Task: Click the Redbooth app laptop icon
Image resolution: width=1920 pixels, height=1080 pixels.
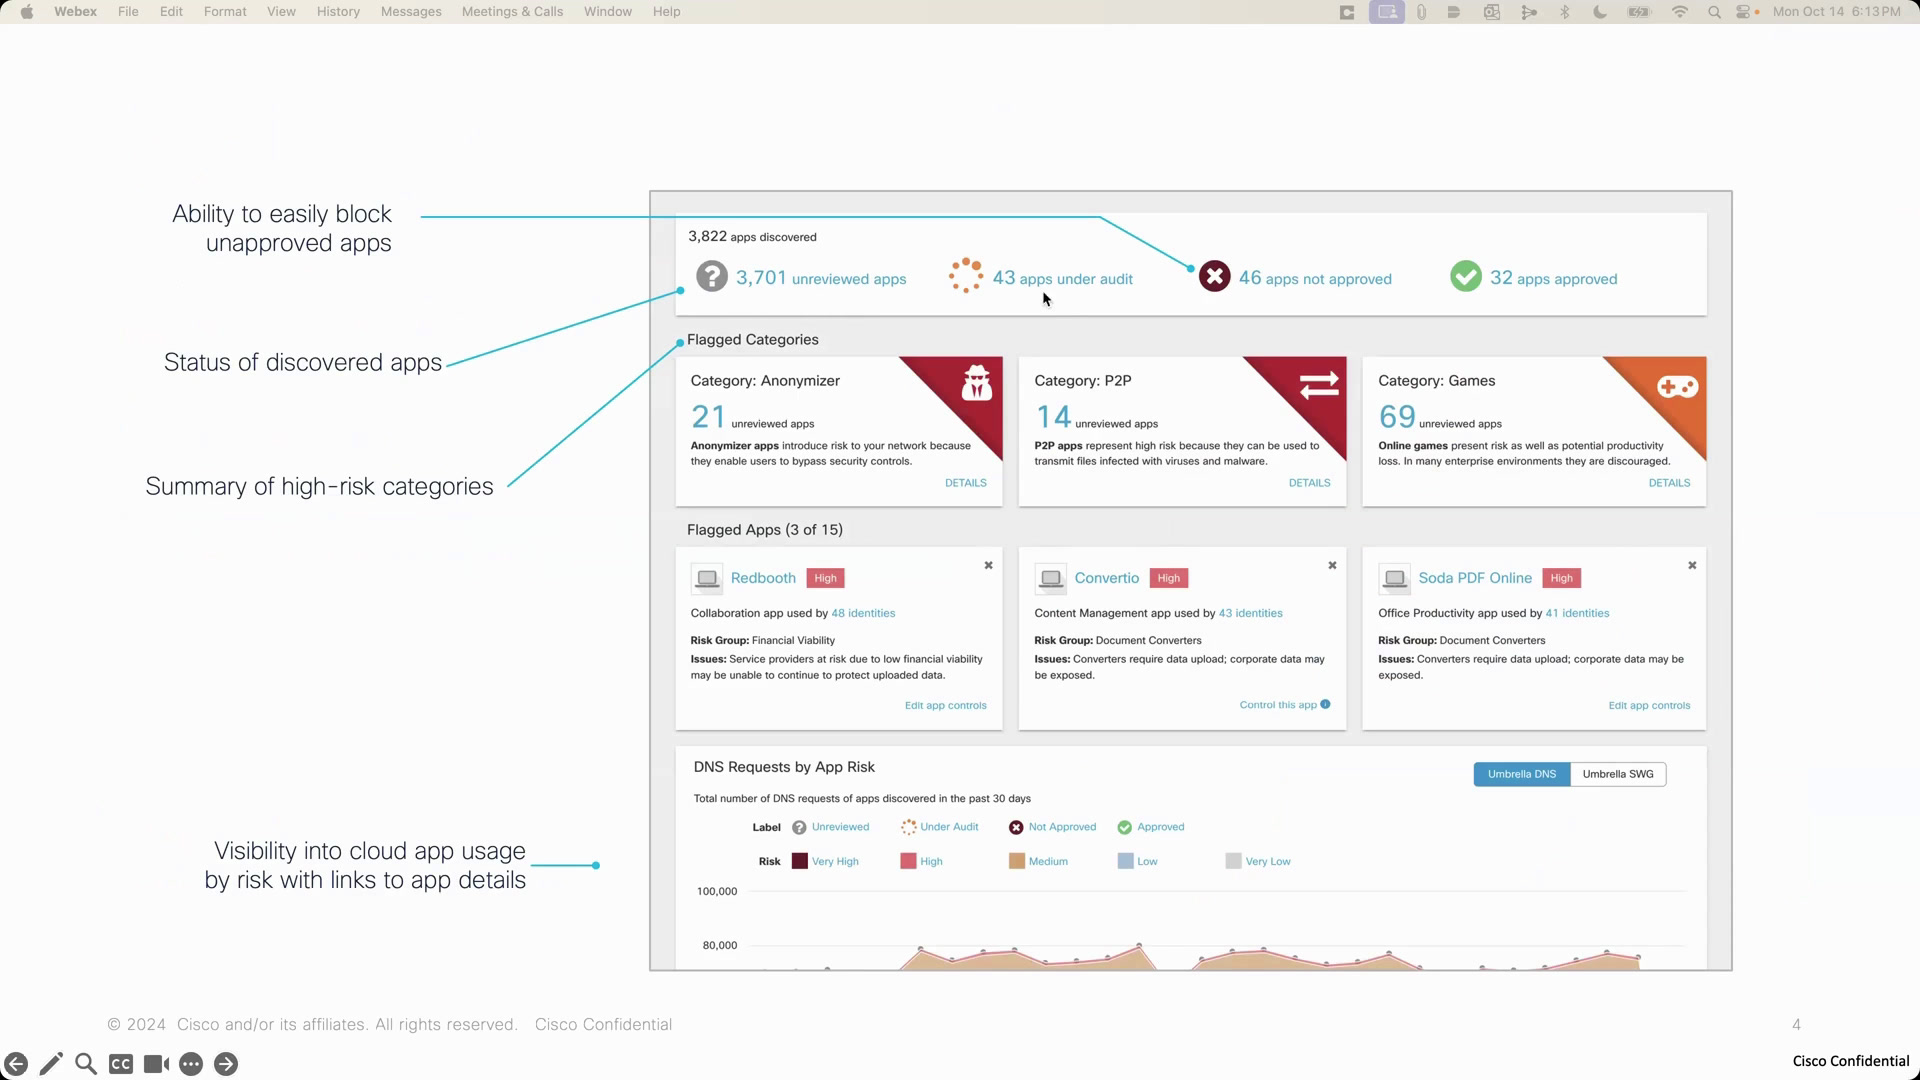Action: (x=707, y=578)
